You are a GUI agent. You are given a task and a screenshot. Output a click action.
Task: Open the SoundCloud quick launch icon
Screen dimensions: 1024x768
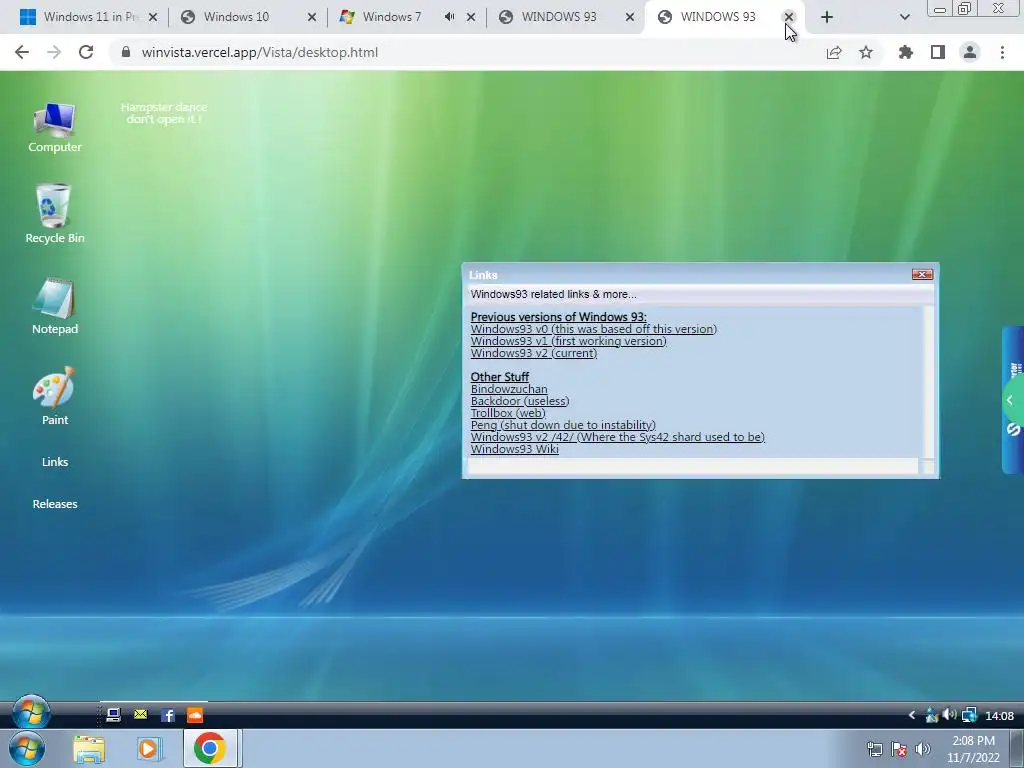195,715
